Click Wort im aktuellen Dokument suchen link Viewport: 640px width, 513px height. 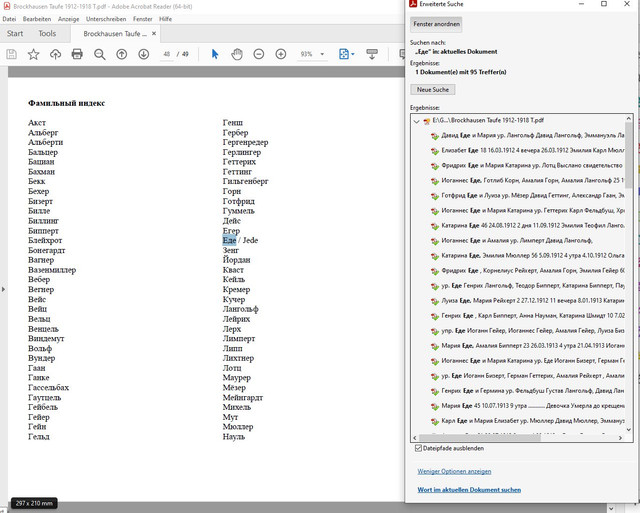tap(469, 490)
